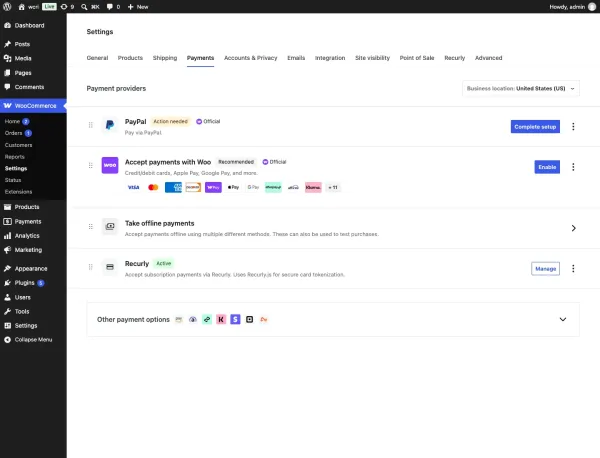
Task: Switch to General settings tab
Action: (97, 58)
